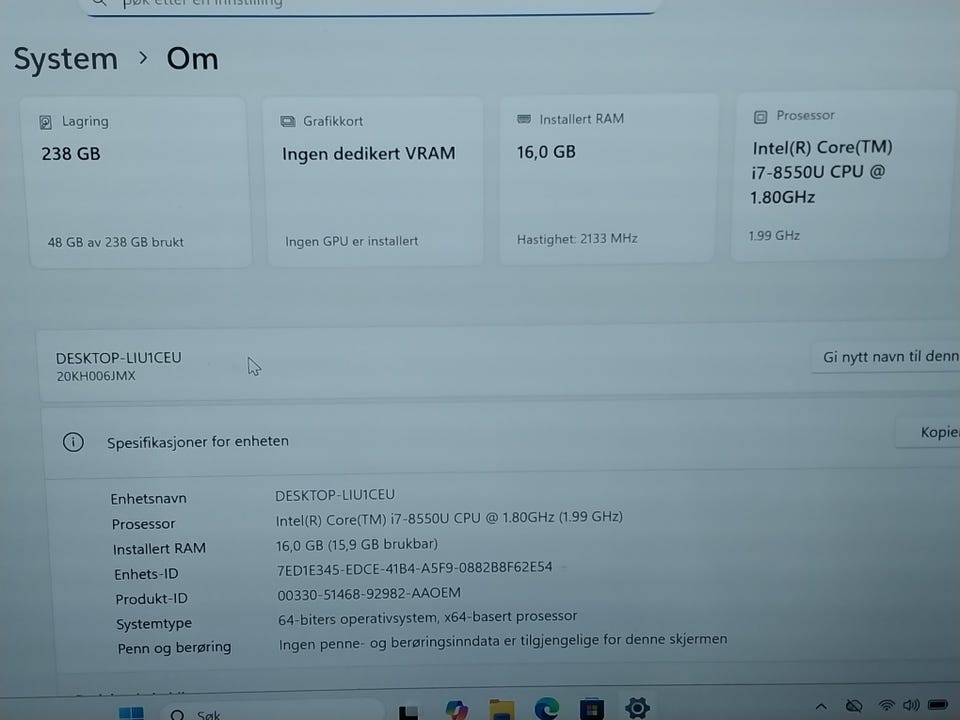Screen dimensions: 960x720
Task: Select the Grafikkort info card
Action: pos(375,181)
